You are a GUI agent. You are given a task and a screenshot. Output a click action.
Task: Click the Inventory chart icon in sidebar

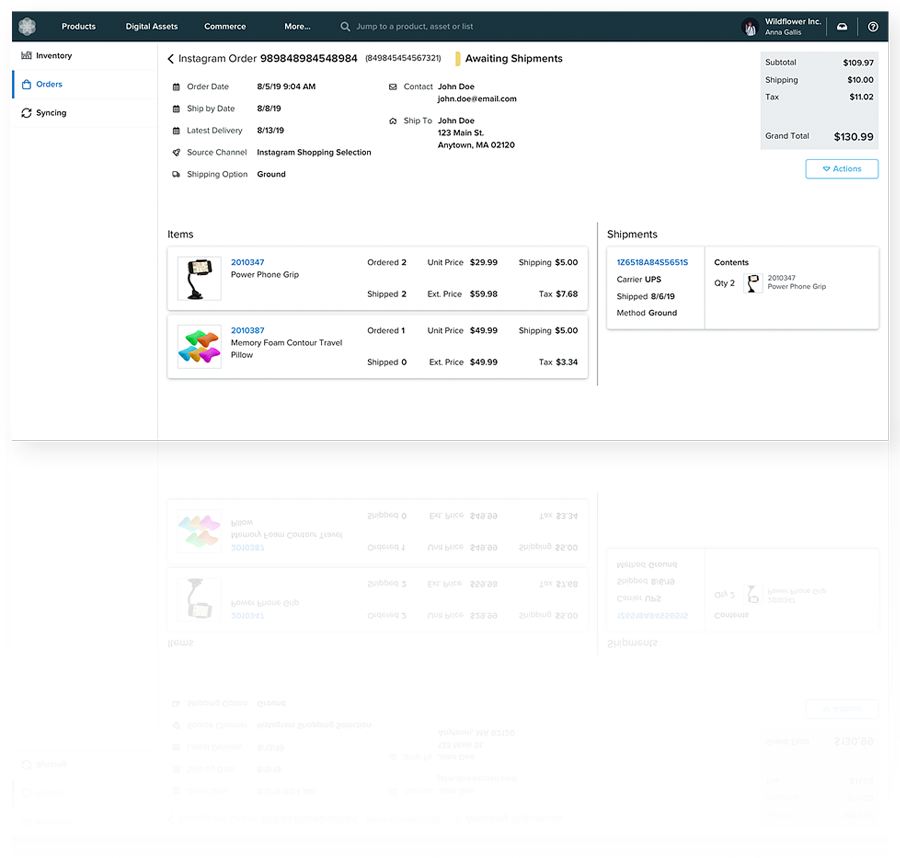click(x=26, y=56)
